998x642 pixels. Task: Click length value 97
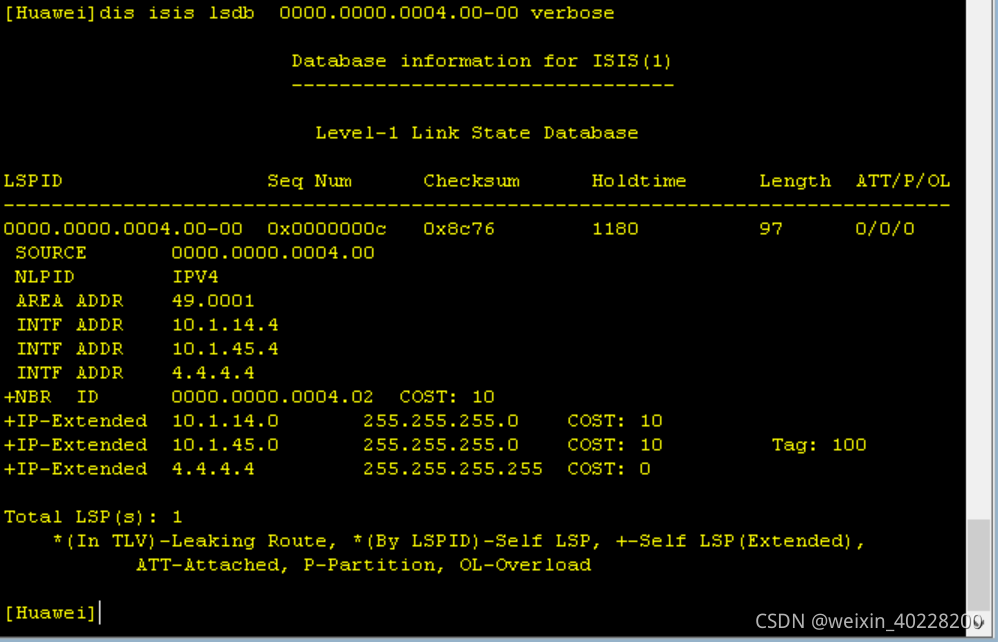pos(771,229)
